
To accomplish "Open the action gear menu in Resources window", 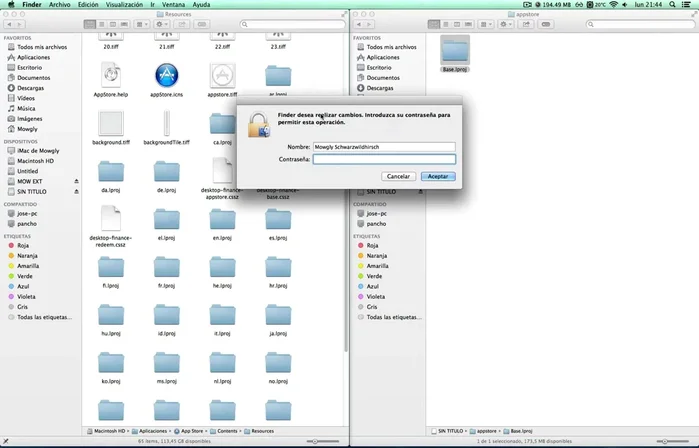I will pyautogui.click(x=161, y=25).
